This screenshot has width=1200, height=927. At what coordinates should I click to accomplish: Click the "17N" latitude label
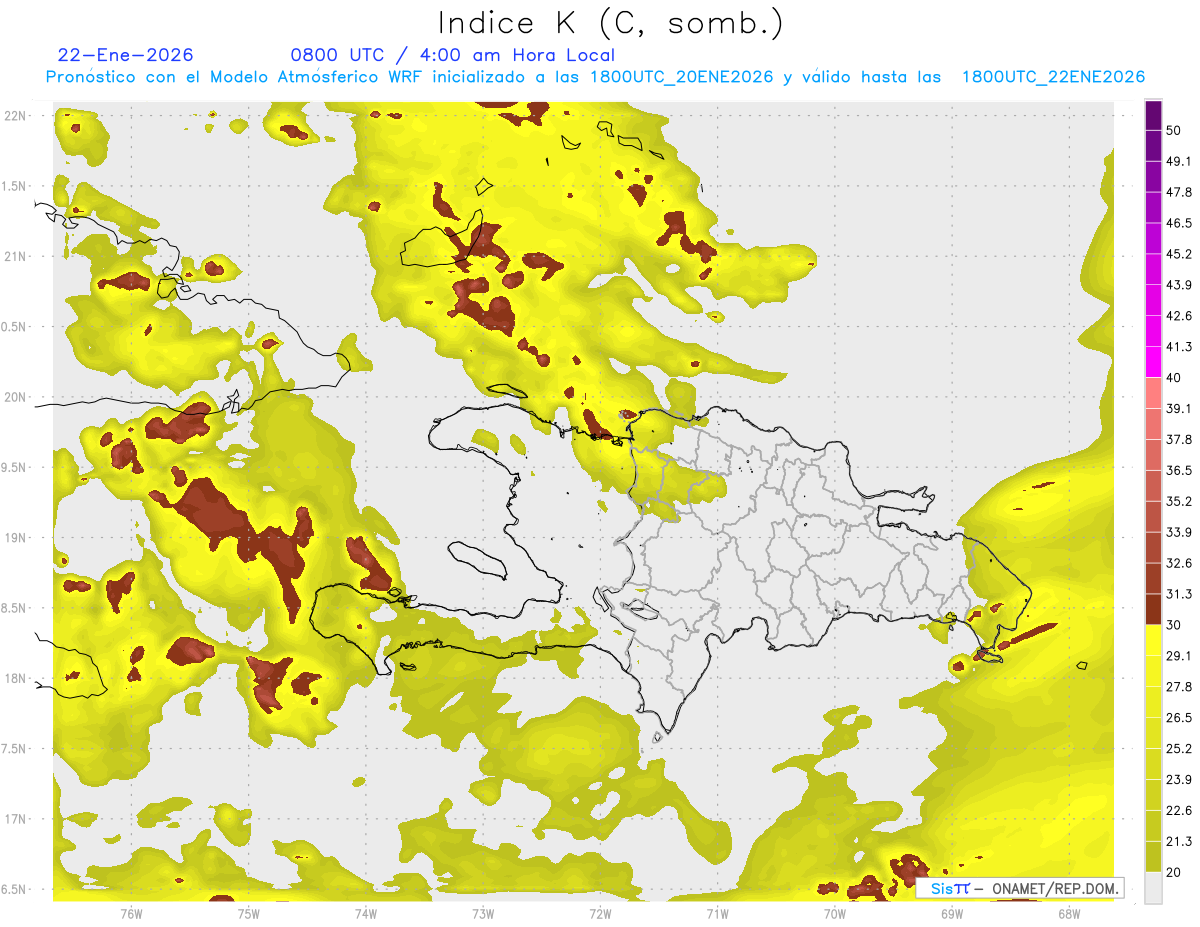[16, 819]
